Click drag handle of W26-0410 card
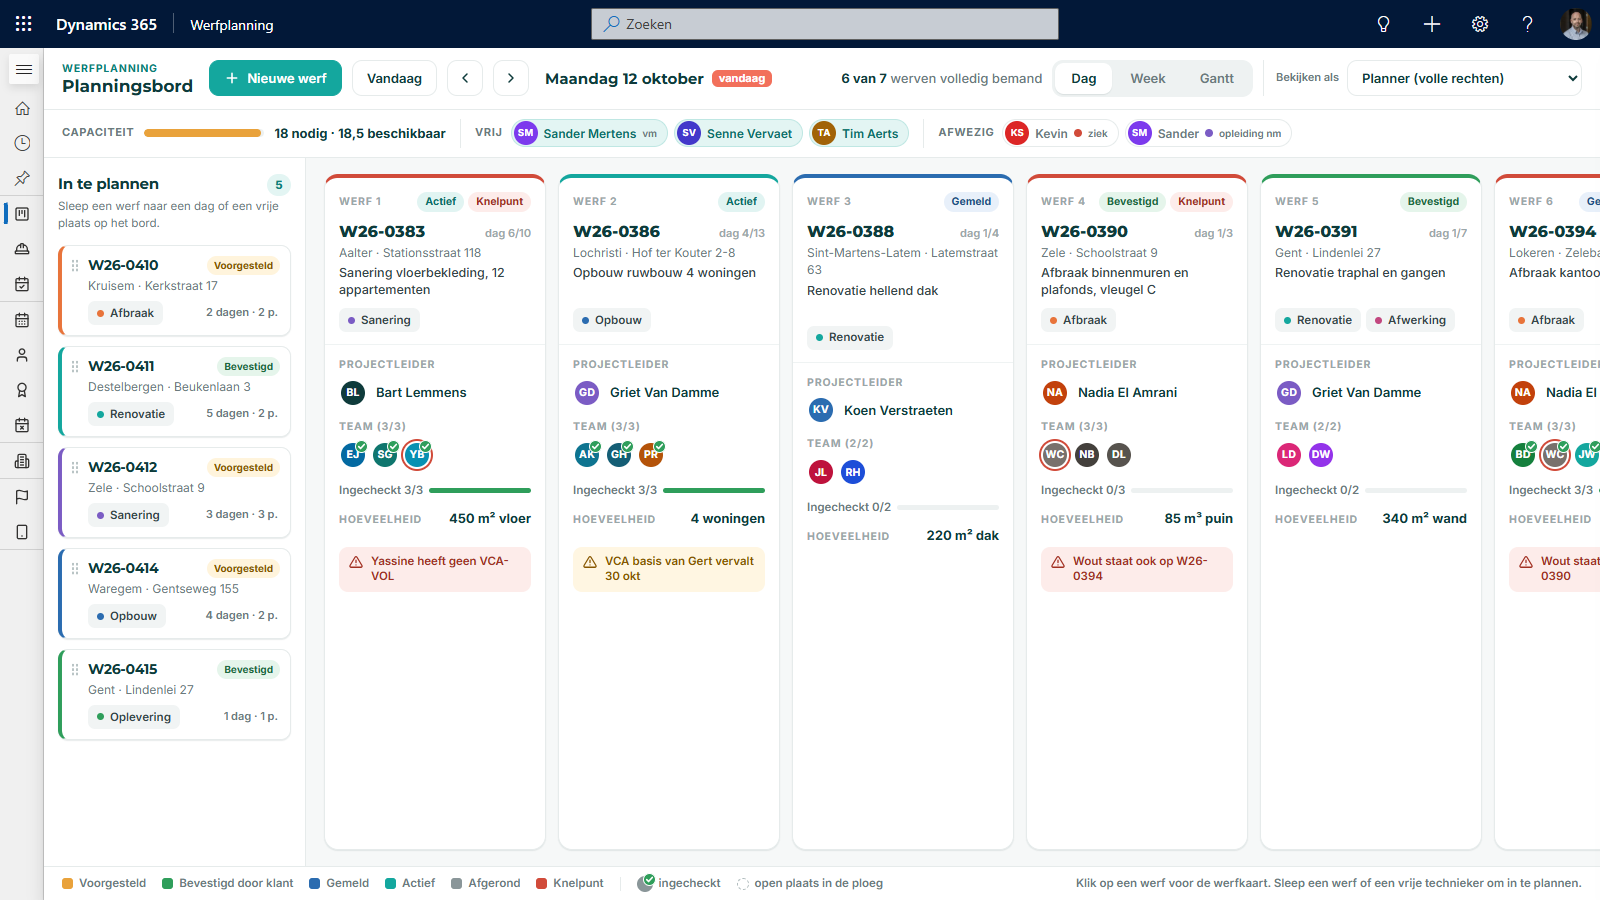 pos(75,265)
